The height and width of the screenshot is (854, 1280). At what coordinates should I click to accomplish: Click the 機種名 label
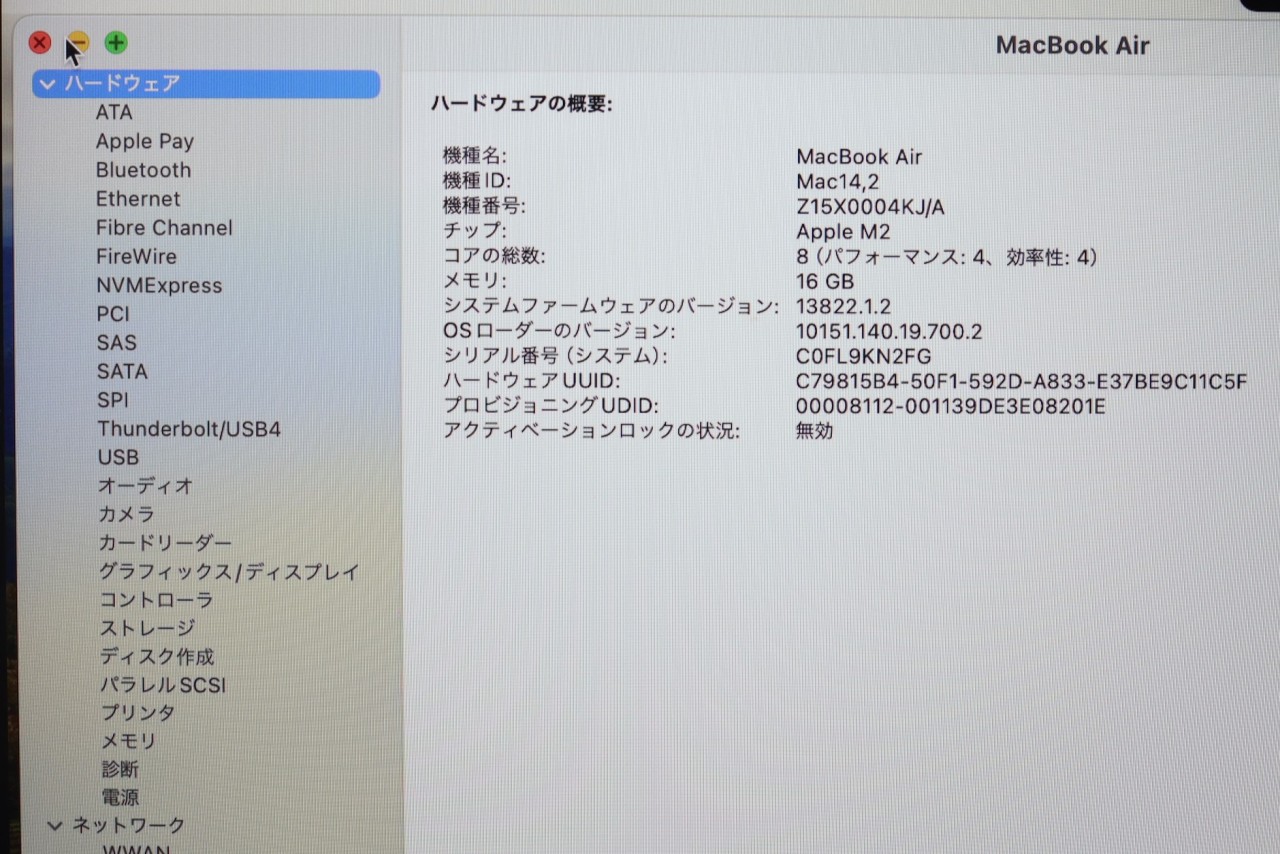click(x=475, y=157)
